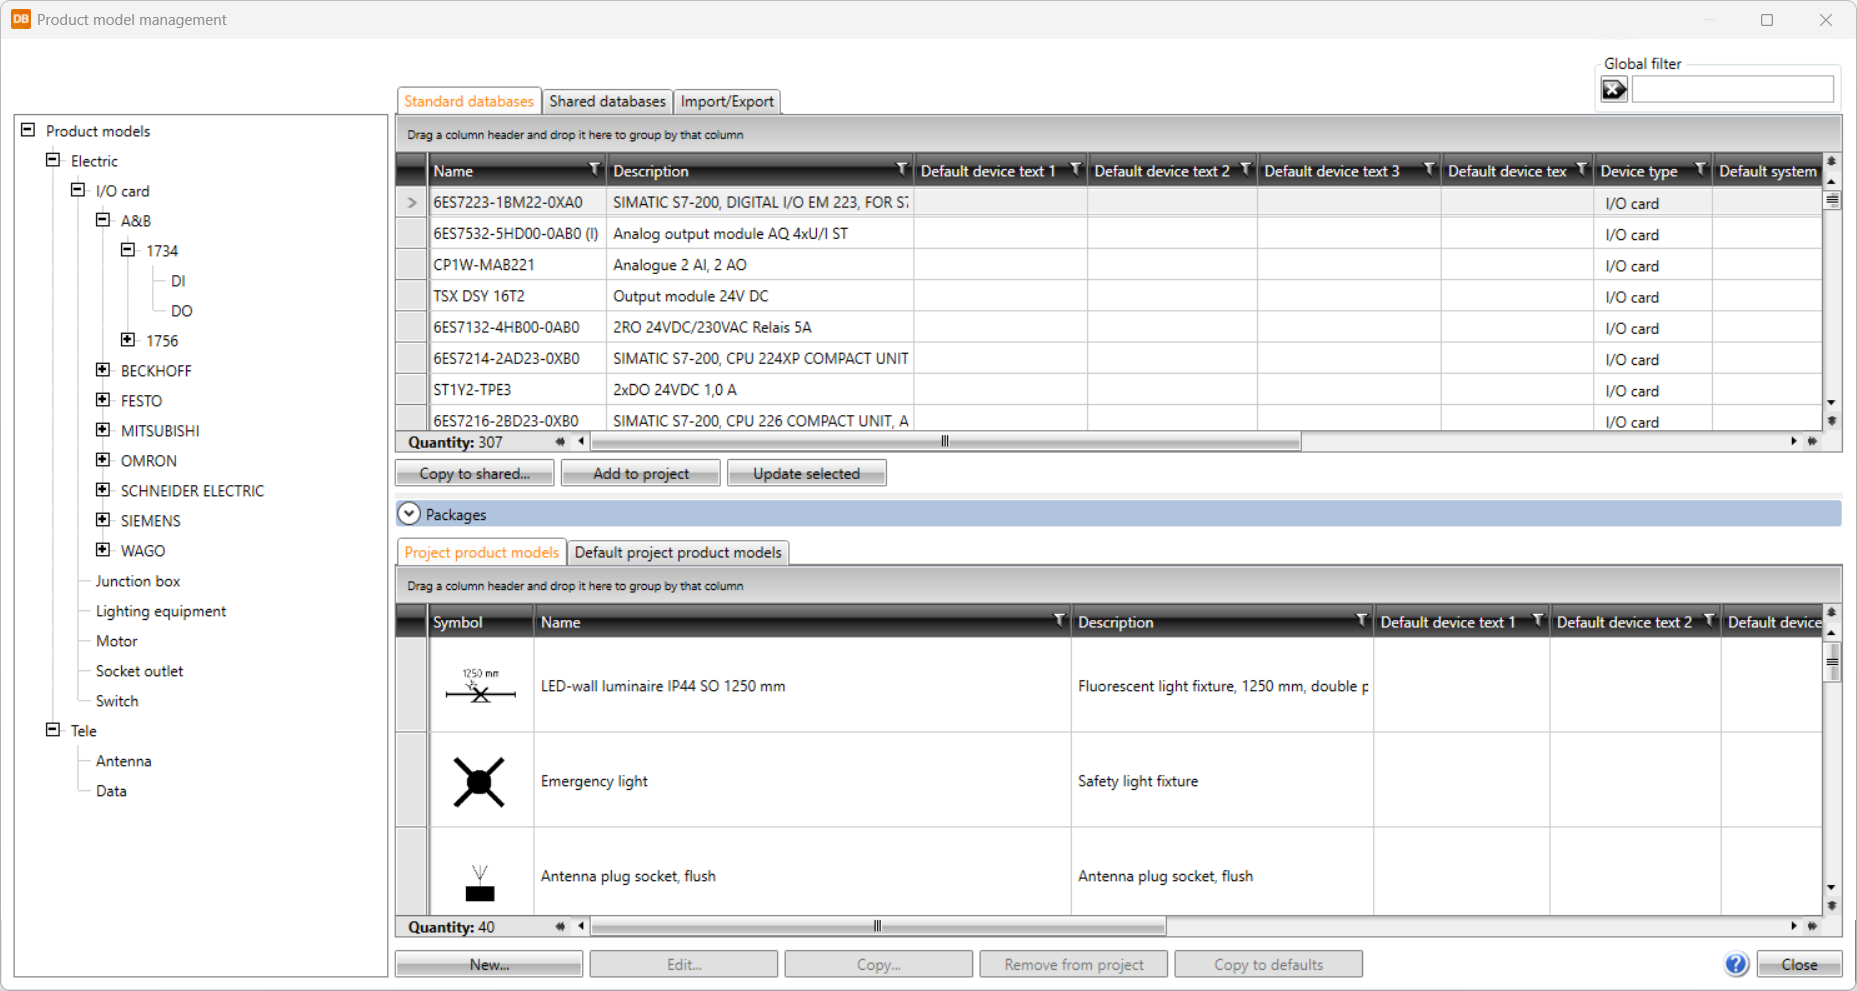Viewport: 1857px width, 991px height.
Task: Click the Add to project button
Action: coord(640,473)
